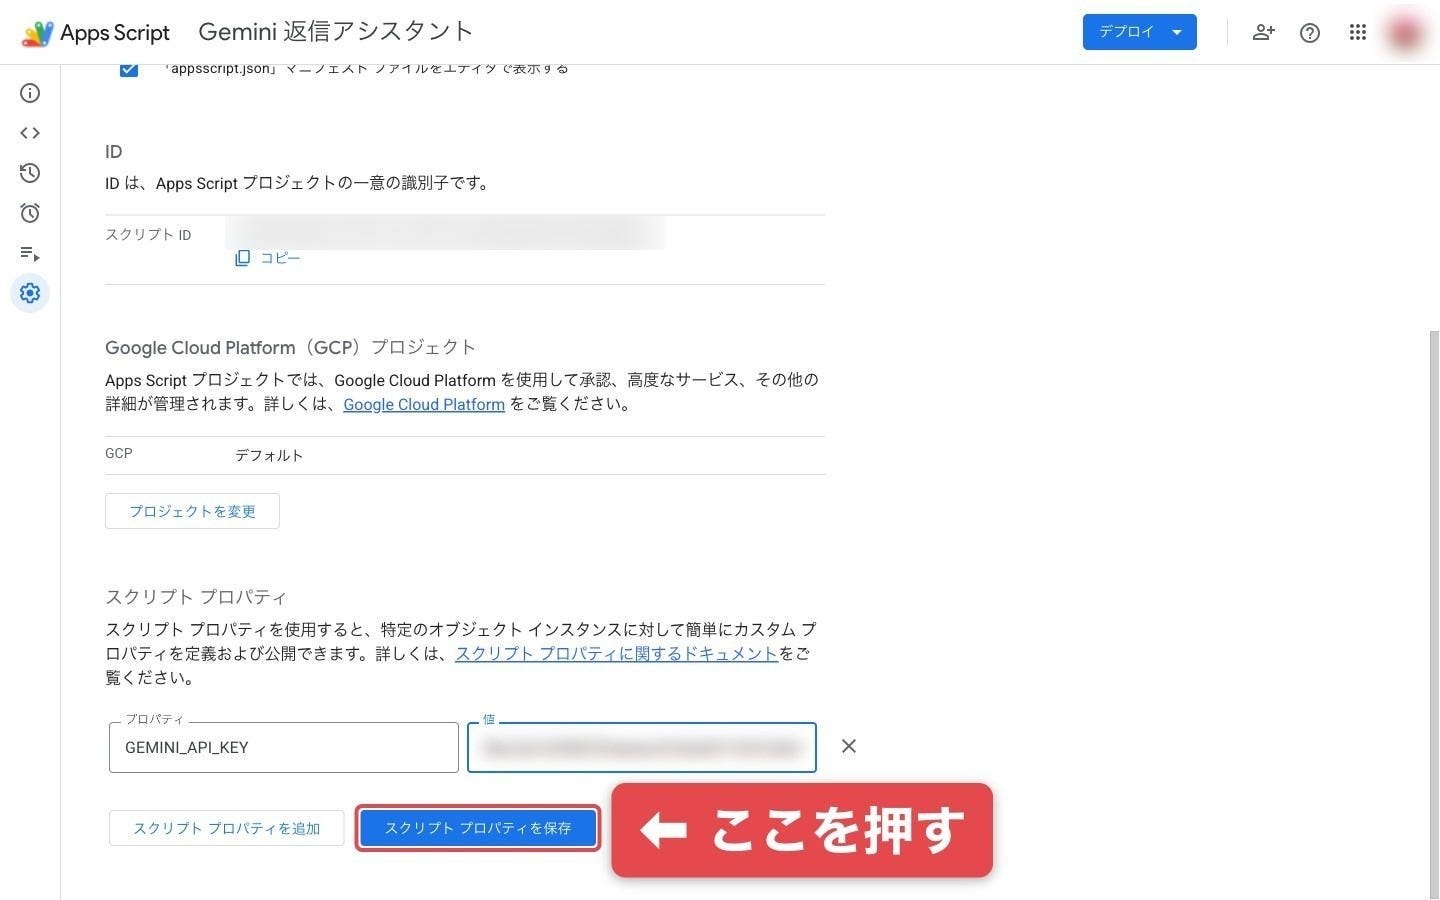Click the project title Gemini 返信アシスタント
This screenshot has width=1440, height=900.
coord(335,32)
